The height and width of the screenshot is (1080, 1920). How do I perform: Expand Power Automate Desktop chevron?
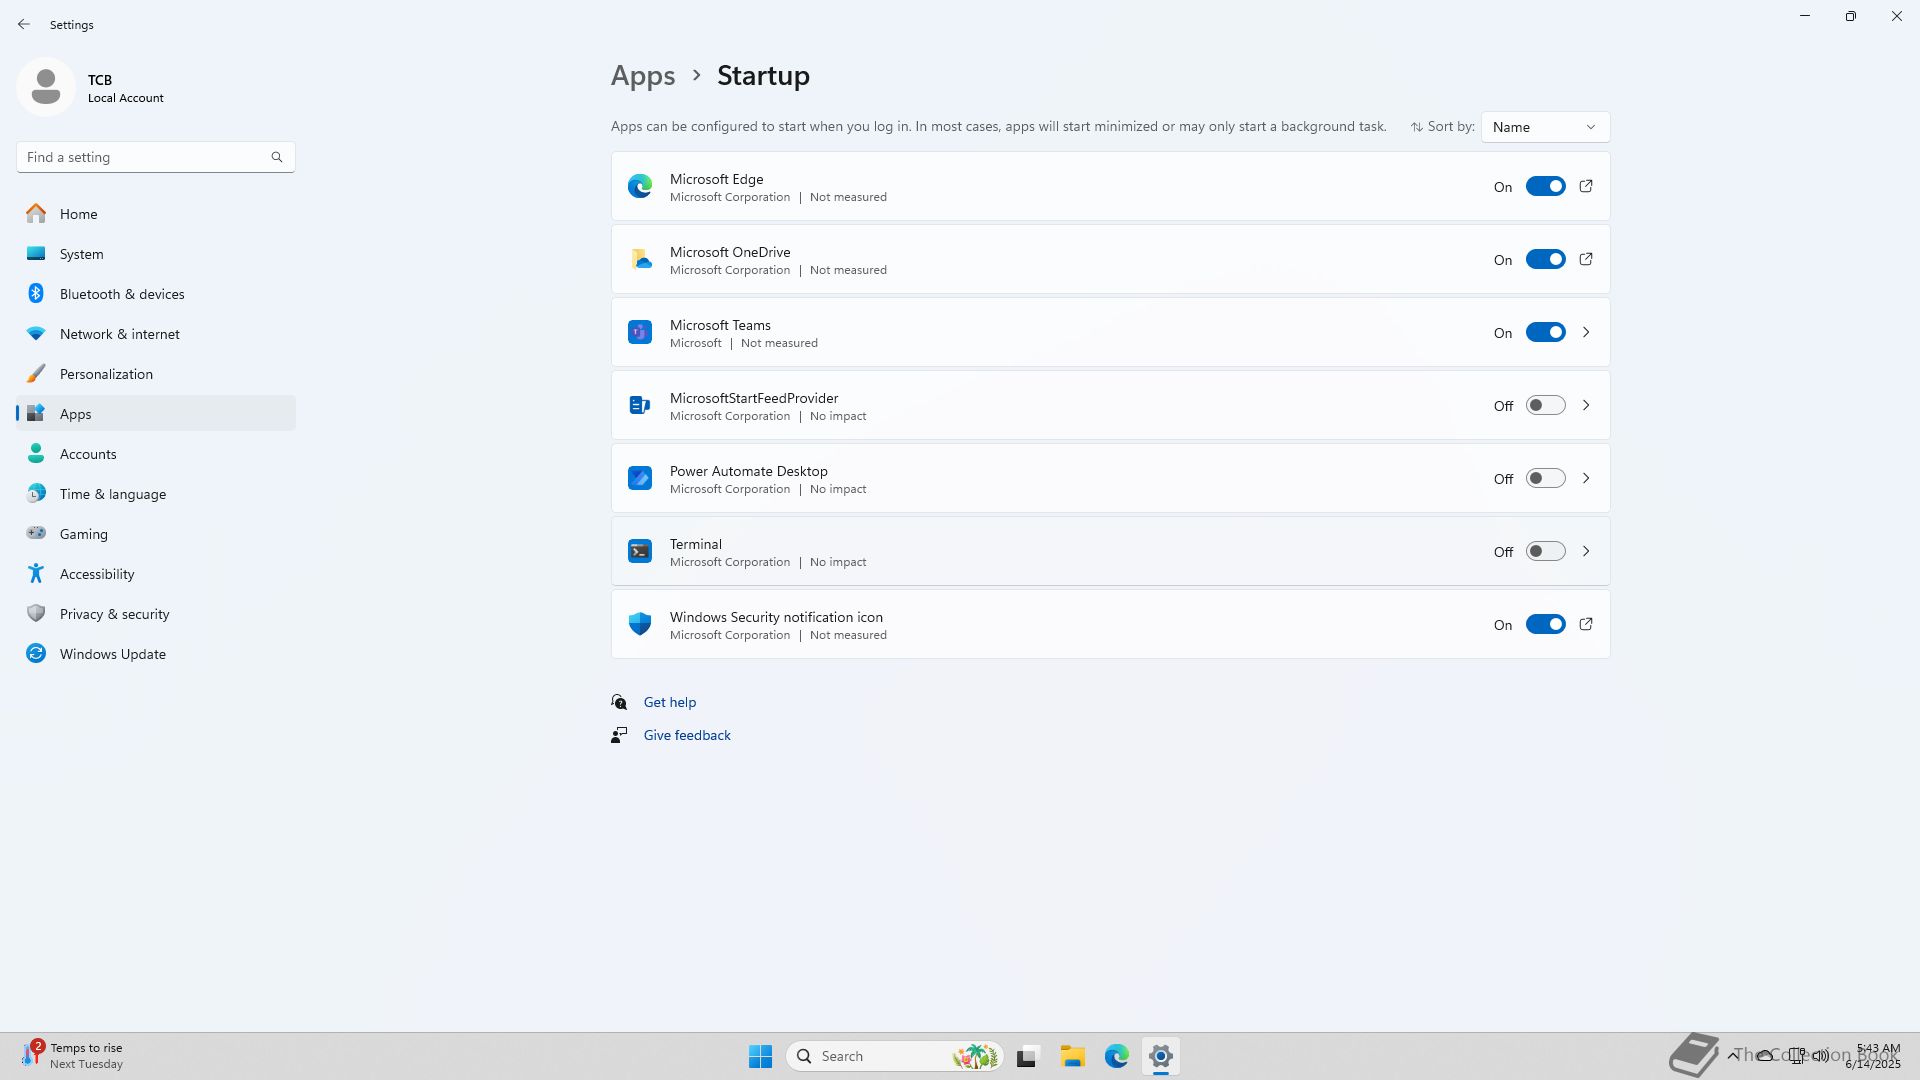tap(1586, 478)
